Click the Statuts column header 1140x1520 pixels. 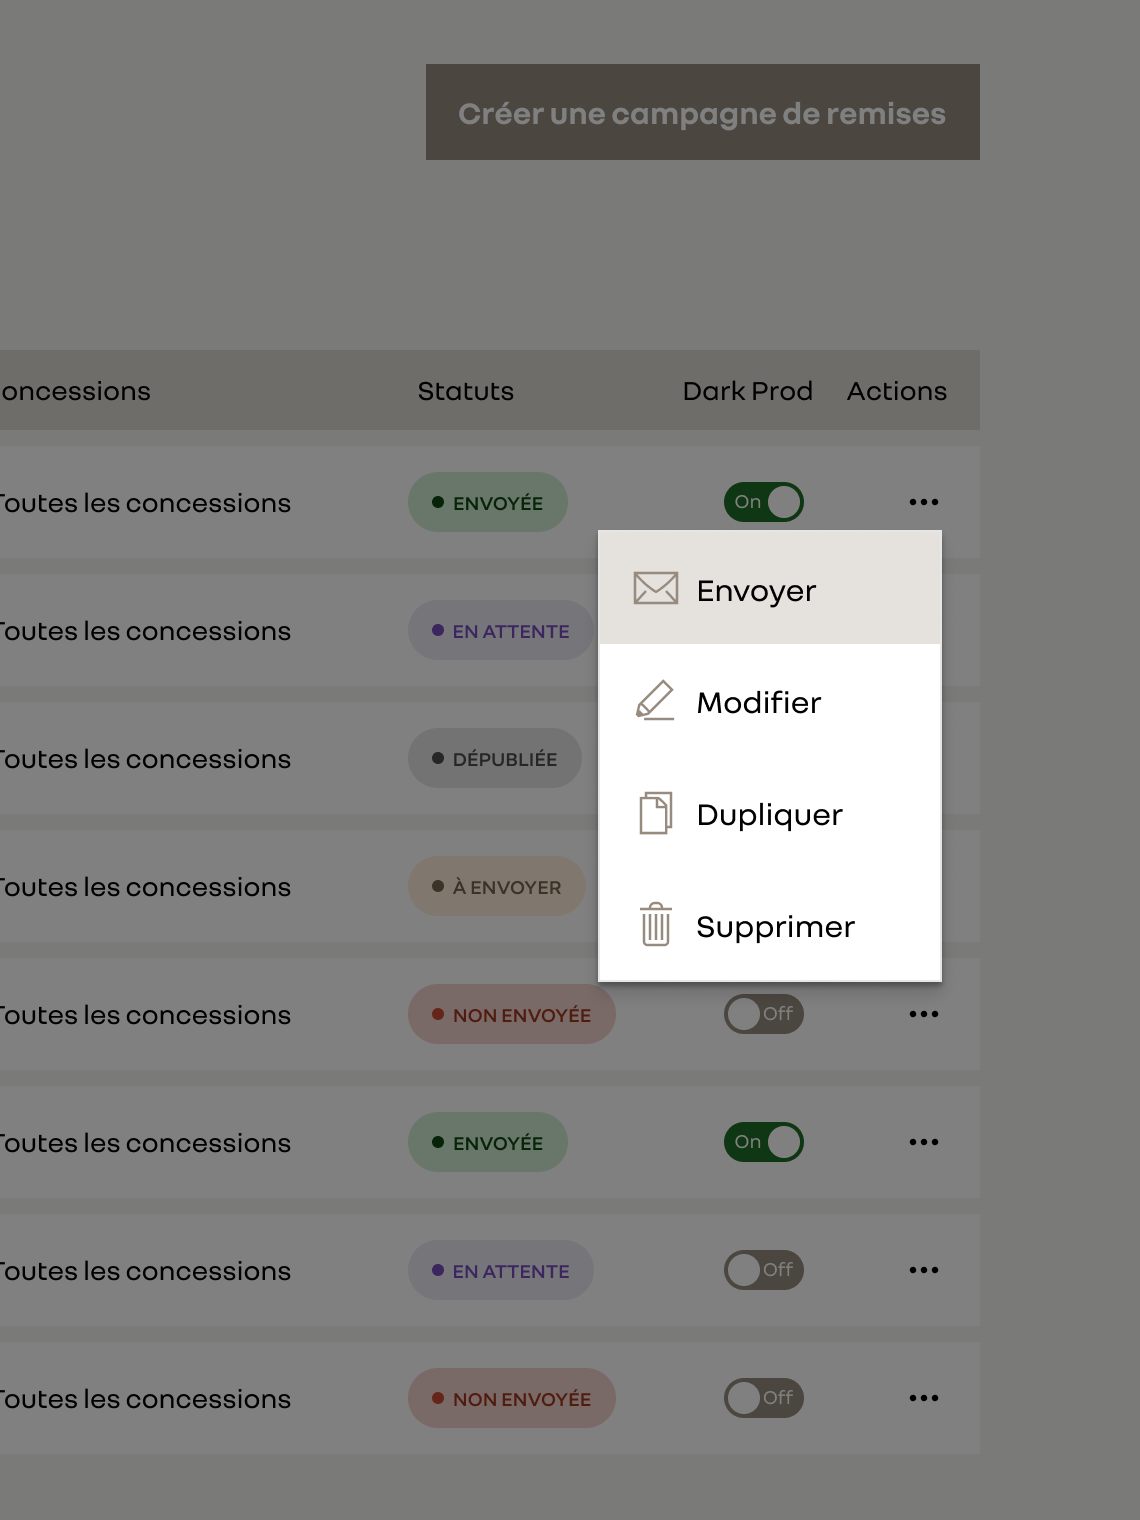[466, 391]
